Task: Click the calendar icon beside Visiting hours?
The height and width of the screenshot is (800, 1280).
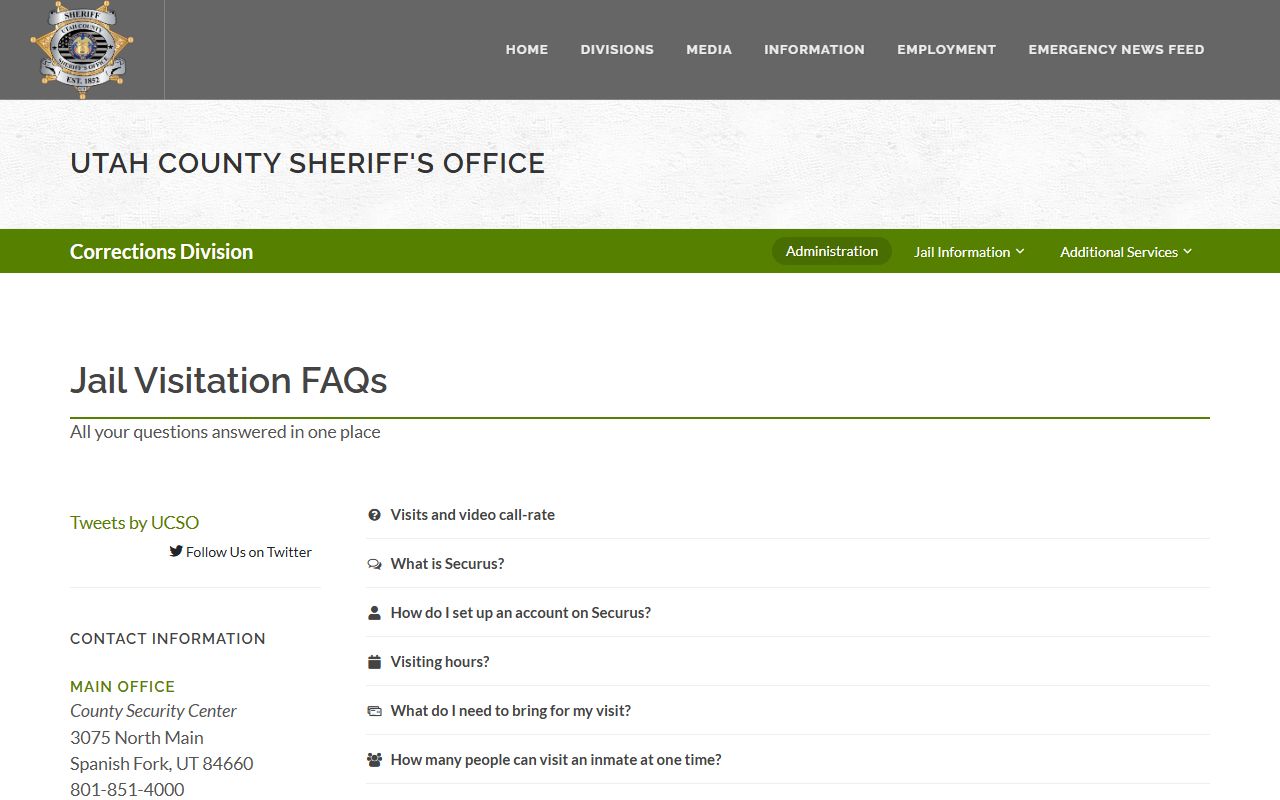Action: (375, 662)
